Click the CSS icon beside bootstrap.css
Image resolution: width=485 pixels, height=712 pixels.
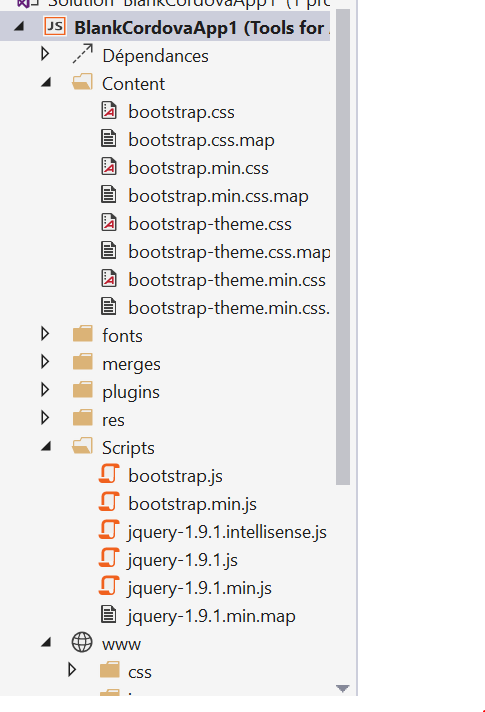tap(109, 111)
